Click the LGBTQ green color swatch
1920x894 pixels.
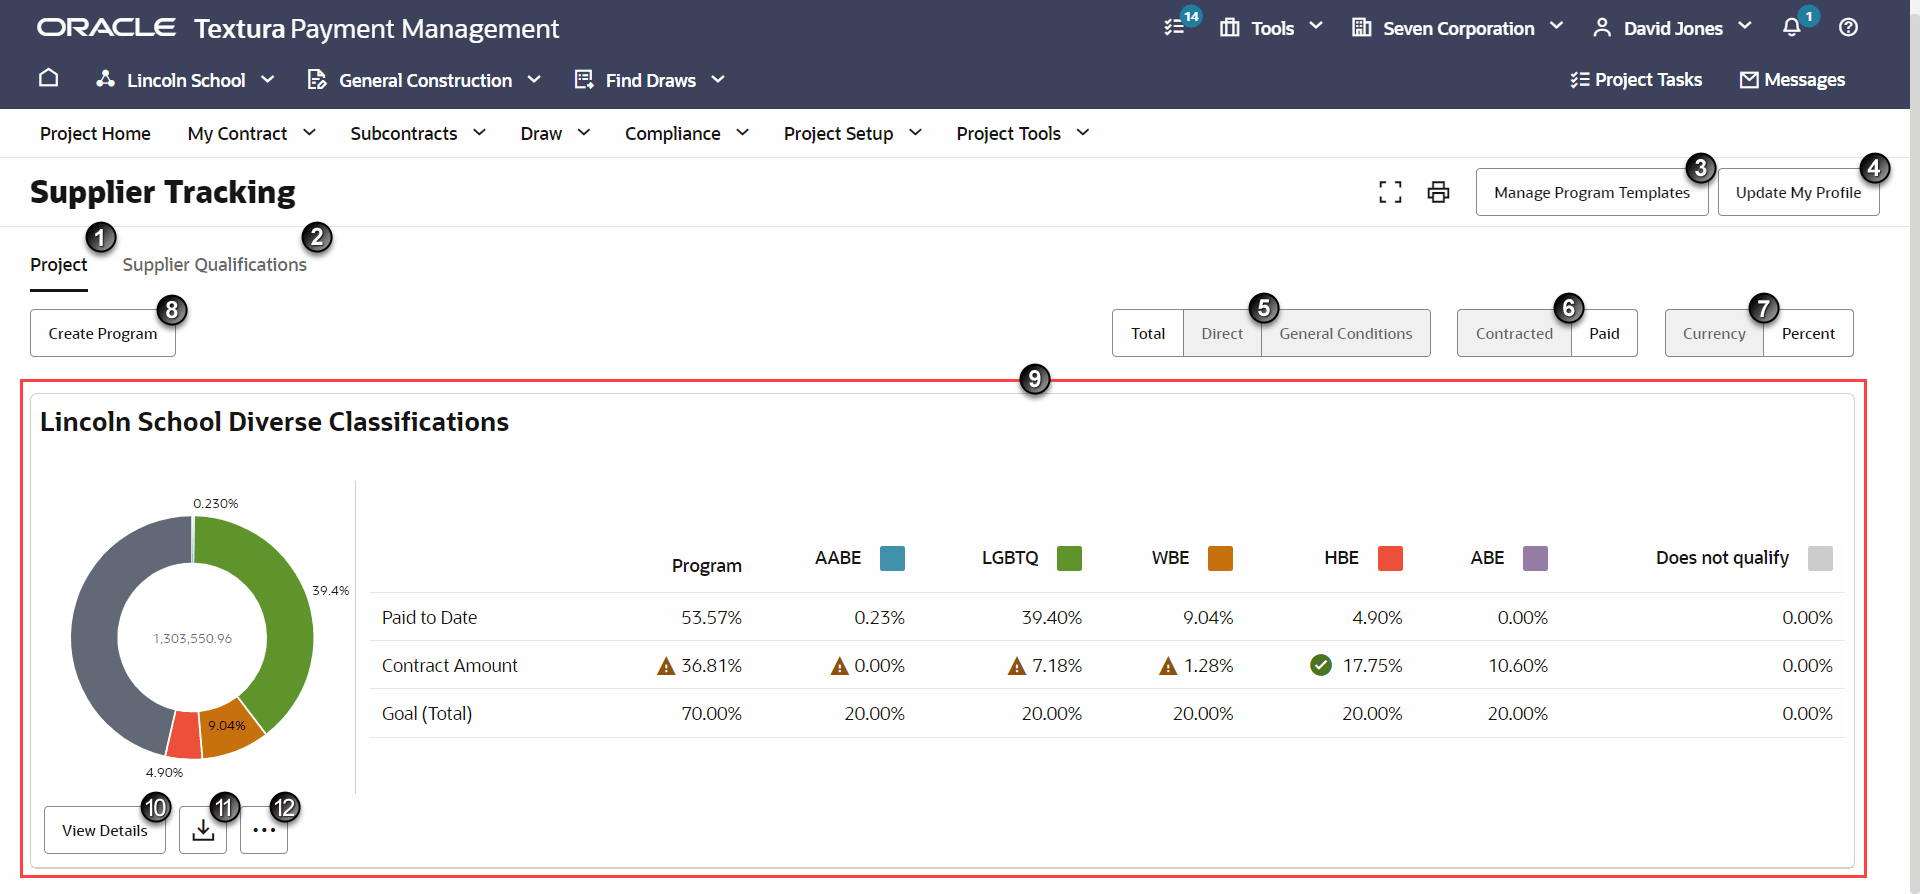[x=1069, y=558]
